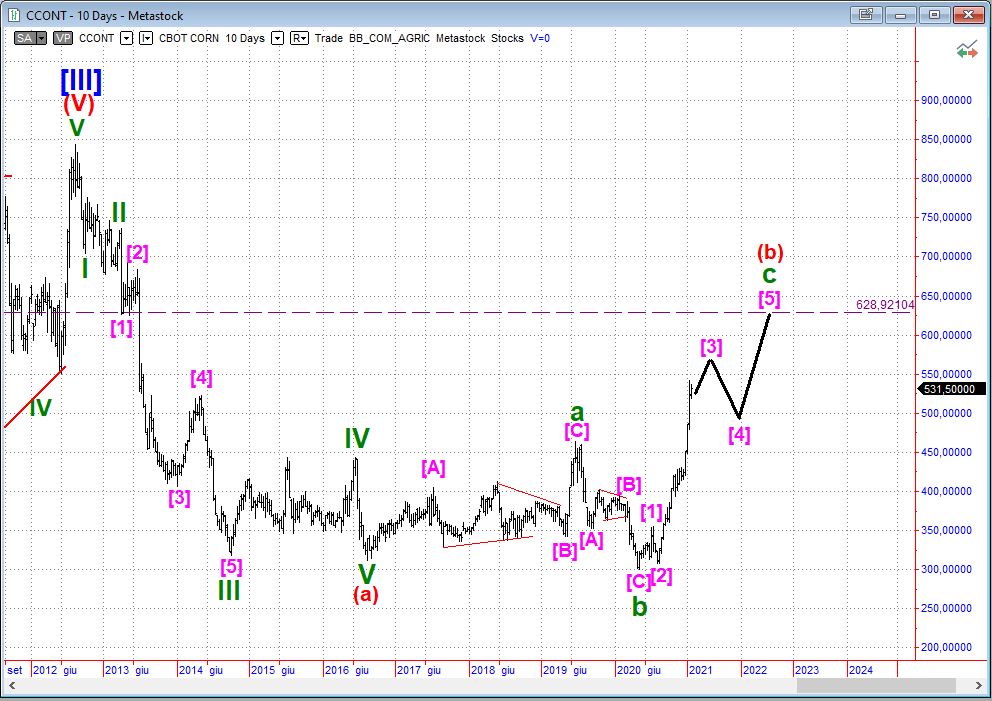Click the 10 Days periodicity text
This screenshot has height=701, width=992.
click(x=245, y=38)
